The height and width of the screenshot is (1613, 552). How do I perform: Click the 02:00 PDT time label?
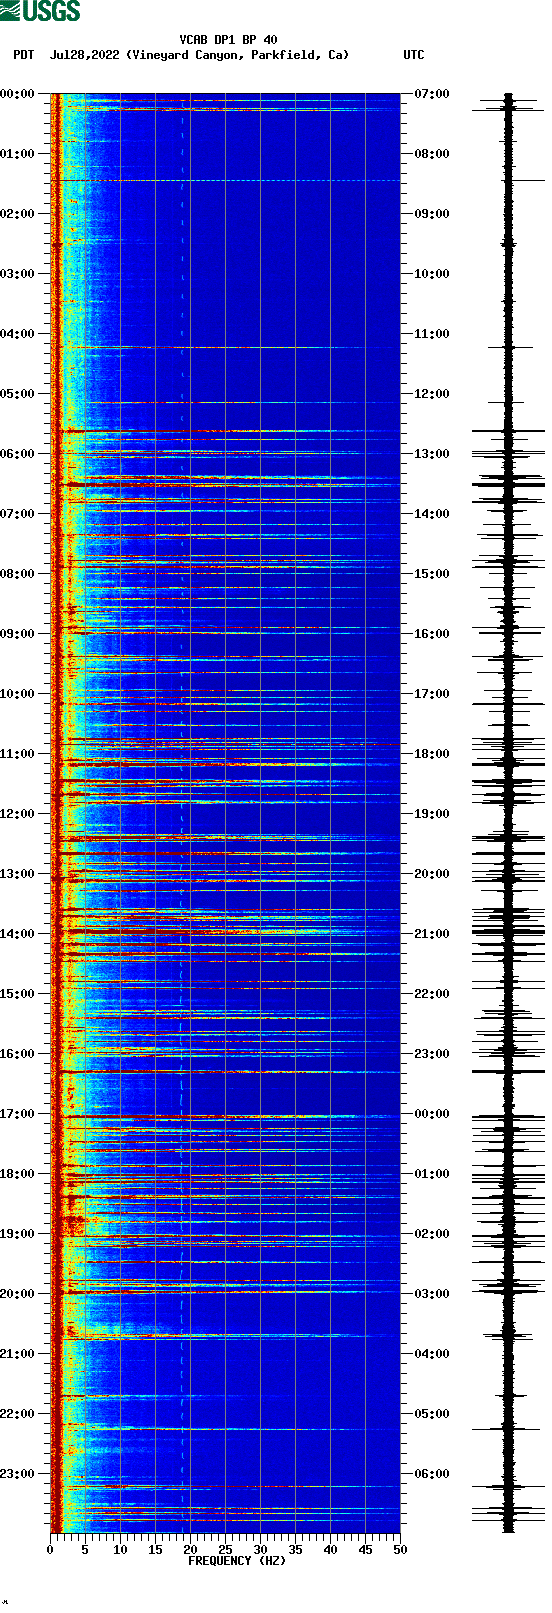17,214
